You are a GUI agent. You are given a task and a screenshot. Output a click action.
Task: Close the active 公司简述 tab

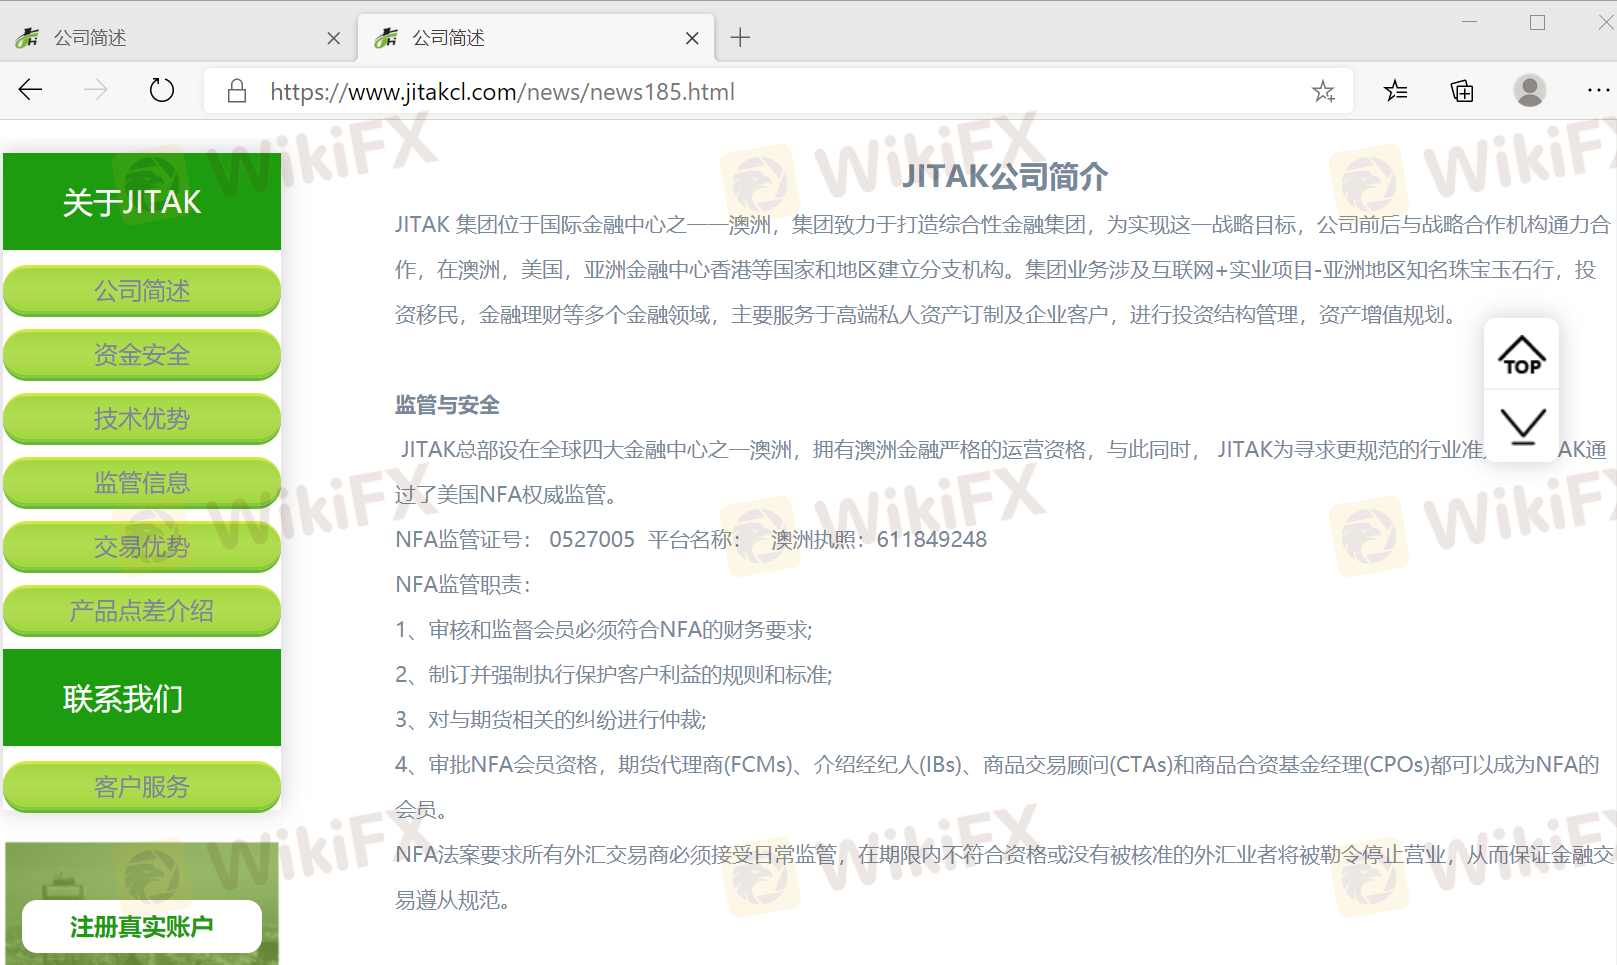(692, 38)
